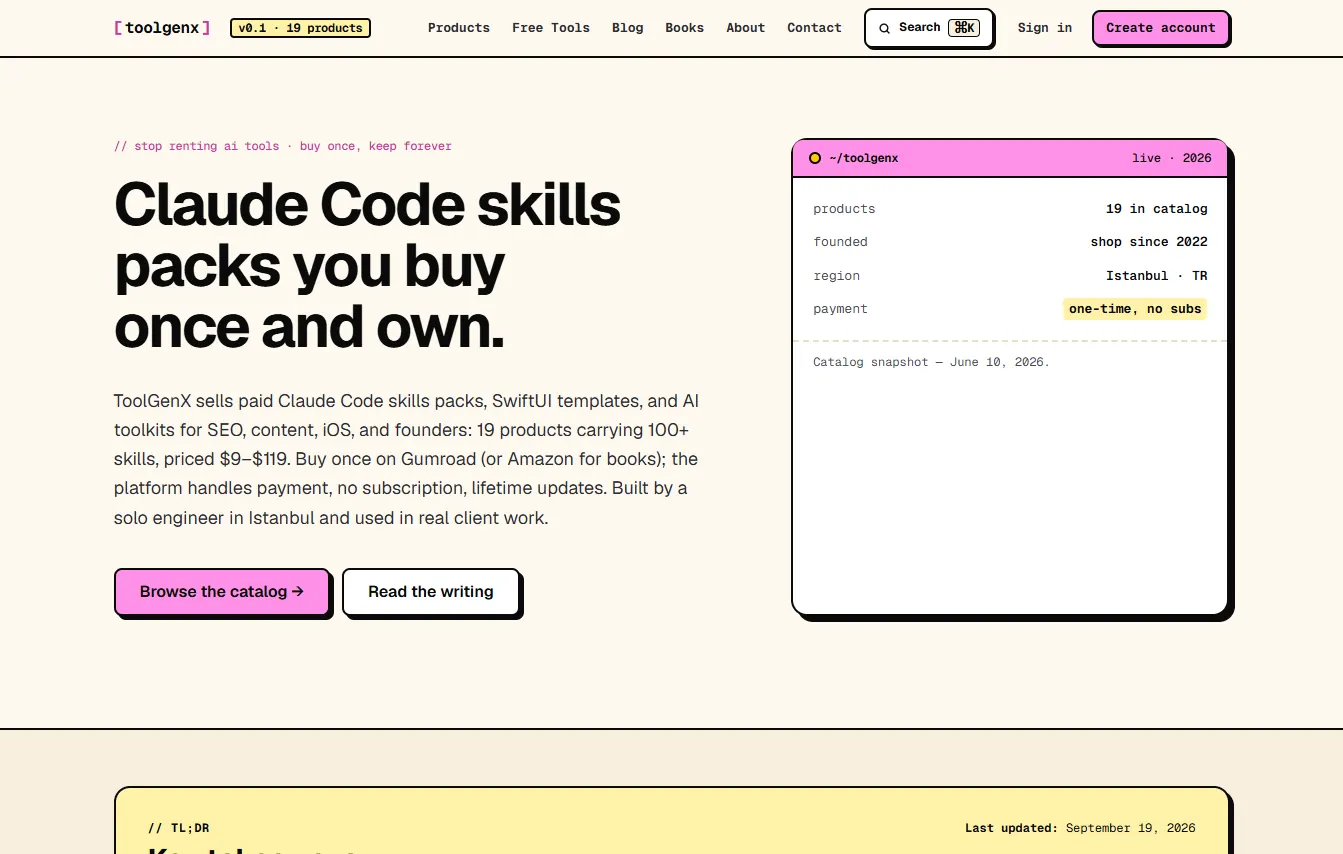Click the Sign in link
1343x854 pixels.
point(1045,28)
